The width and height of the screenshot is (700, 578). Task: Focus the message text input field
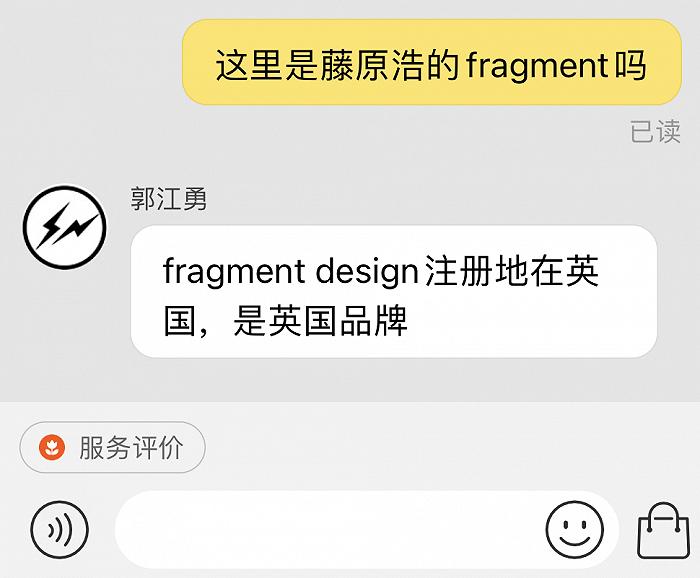tap(328, 529)
